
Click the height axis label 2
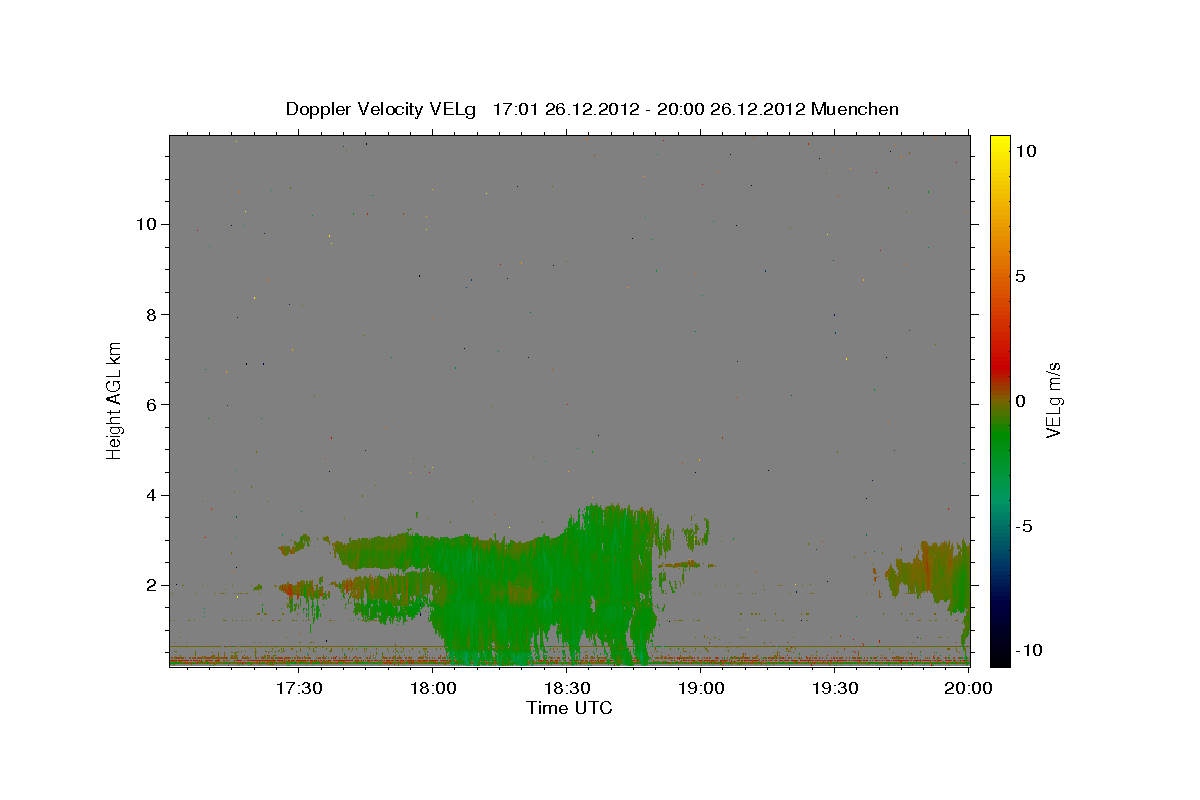150,585
